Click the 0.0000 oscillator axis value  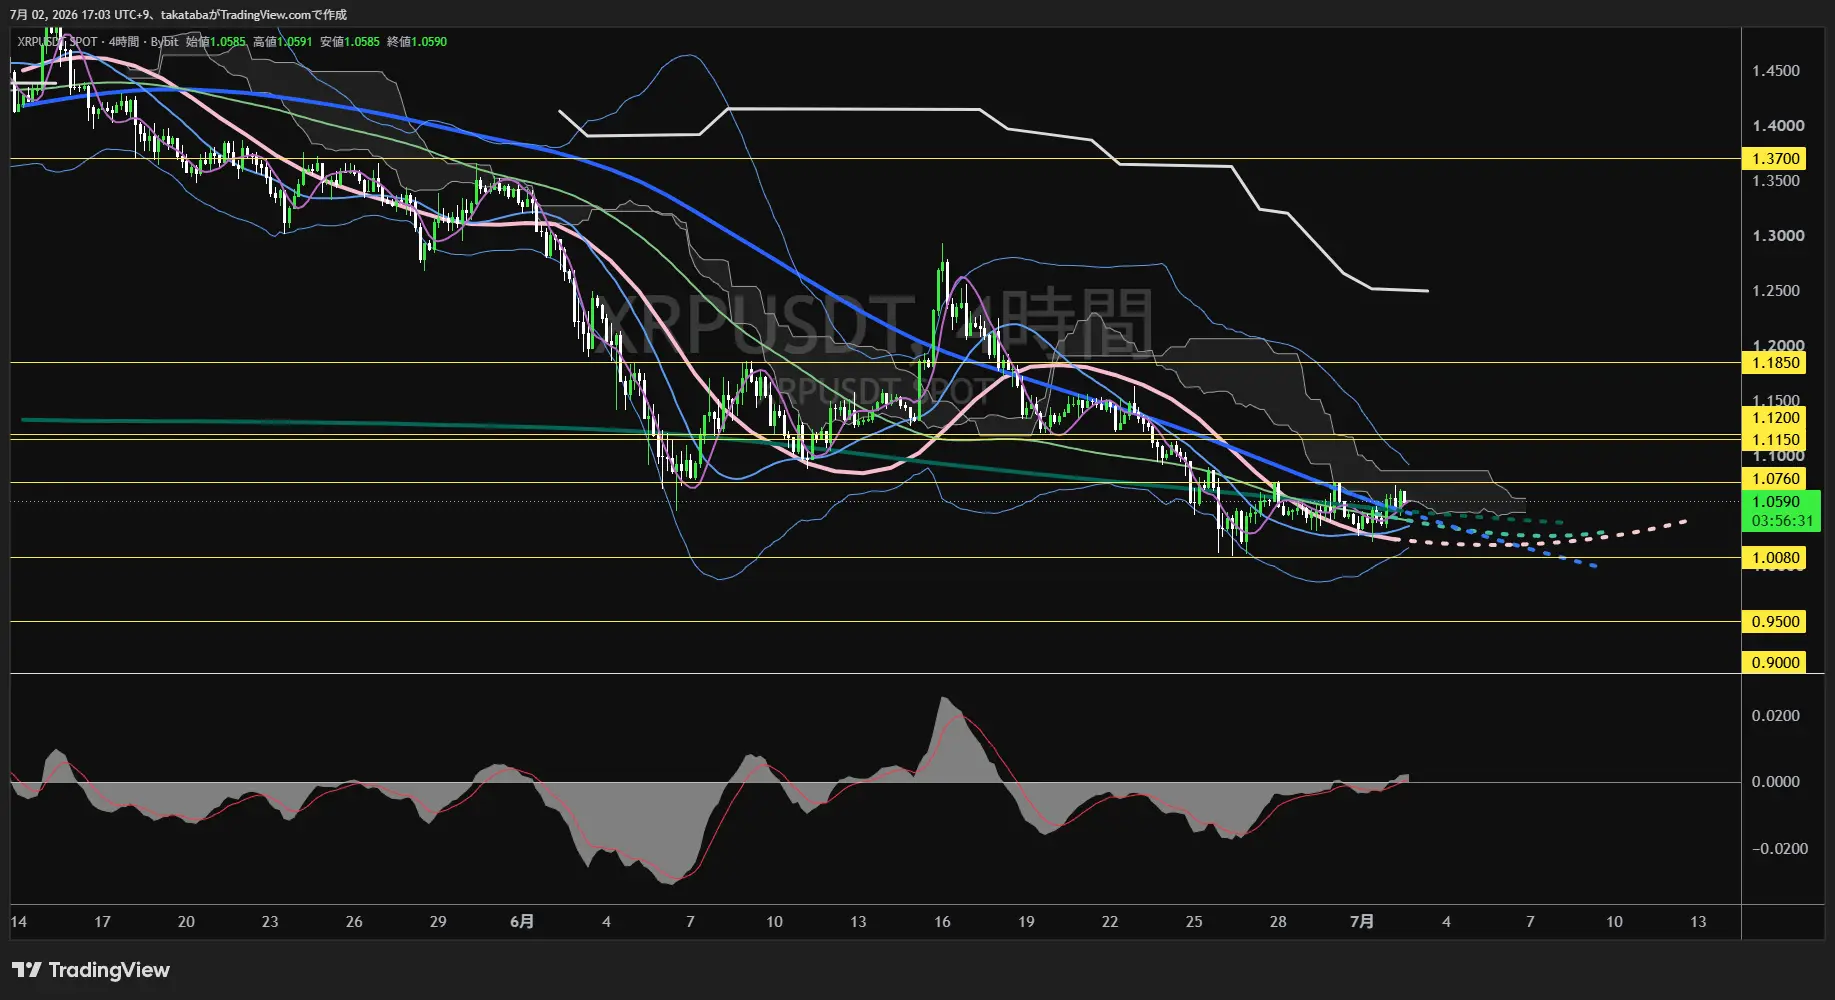coord(1775,782)
